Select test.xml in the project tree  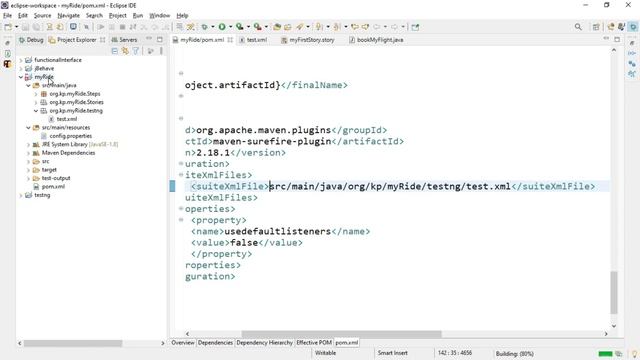67,119
